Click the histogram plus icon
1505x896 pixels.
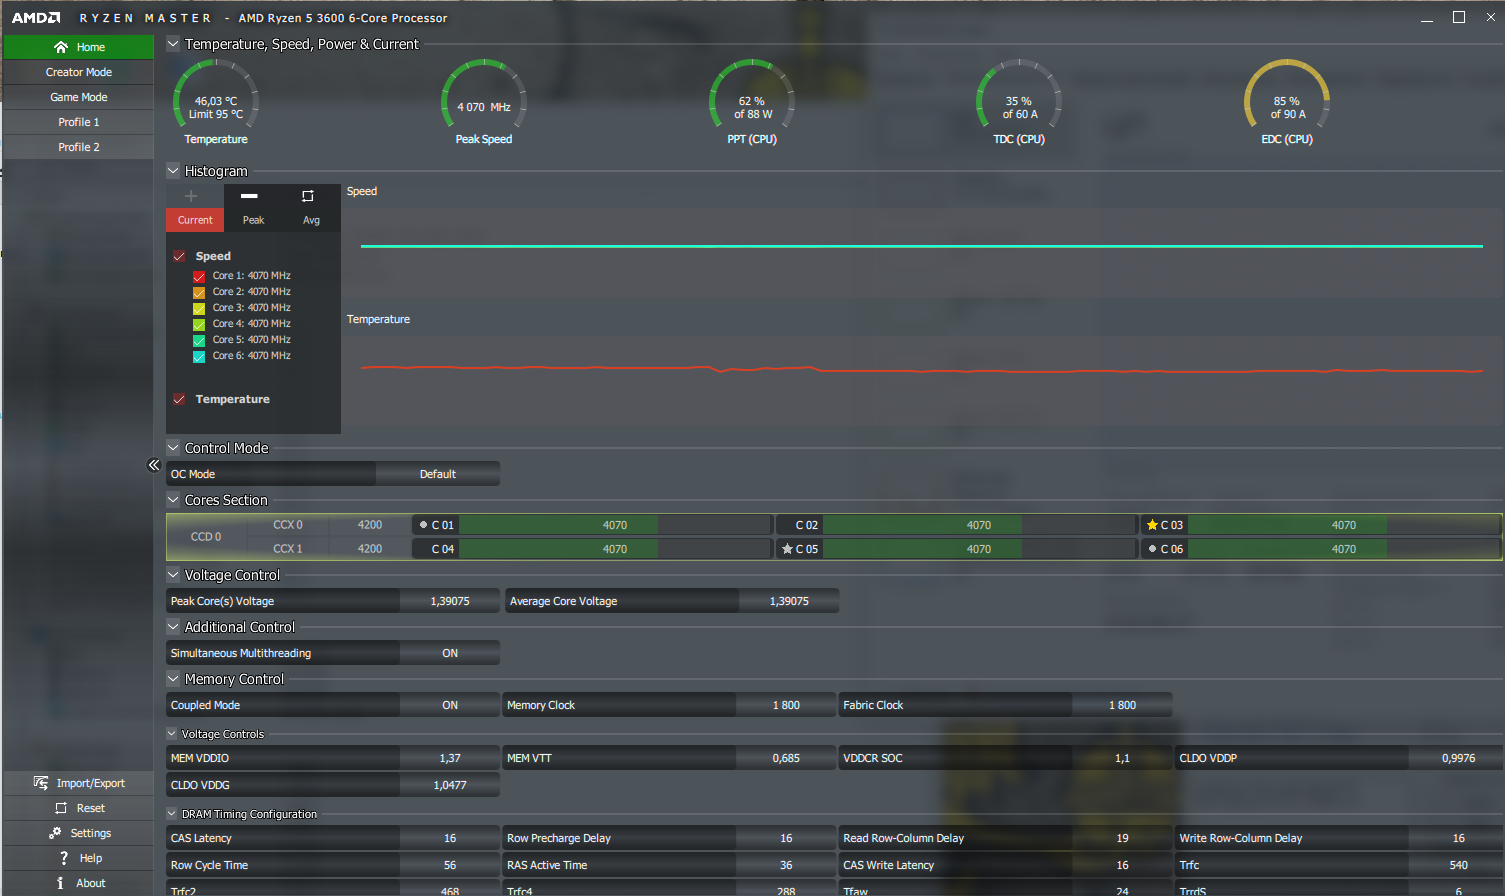click(x=191, y=196)
